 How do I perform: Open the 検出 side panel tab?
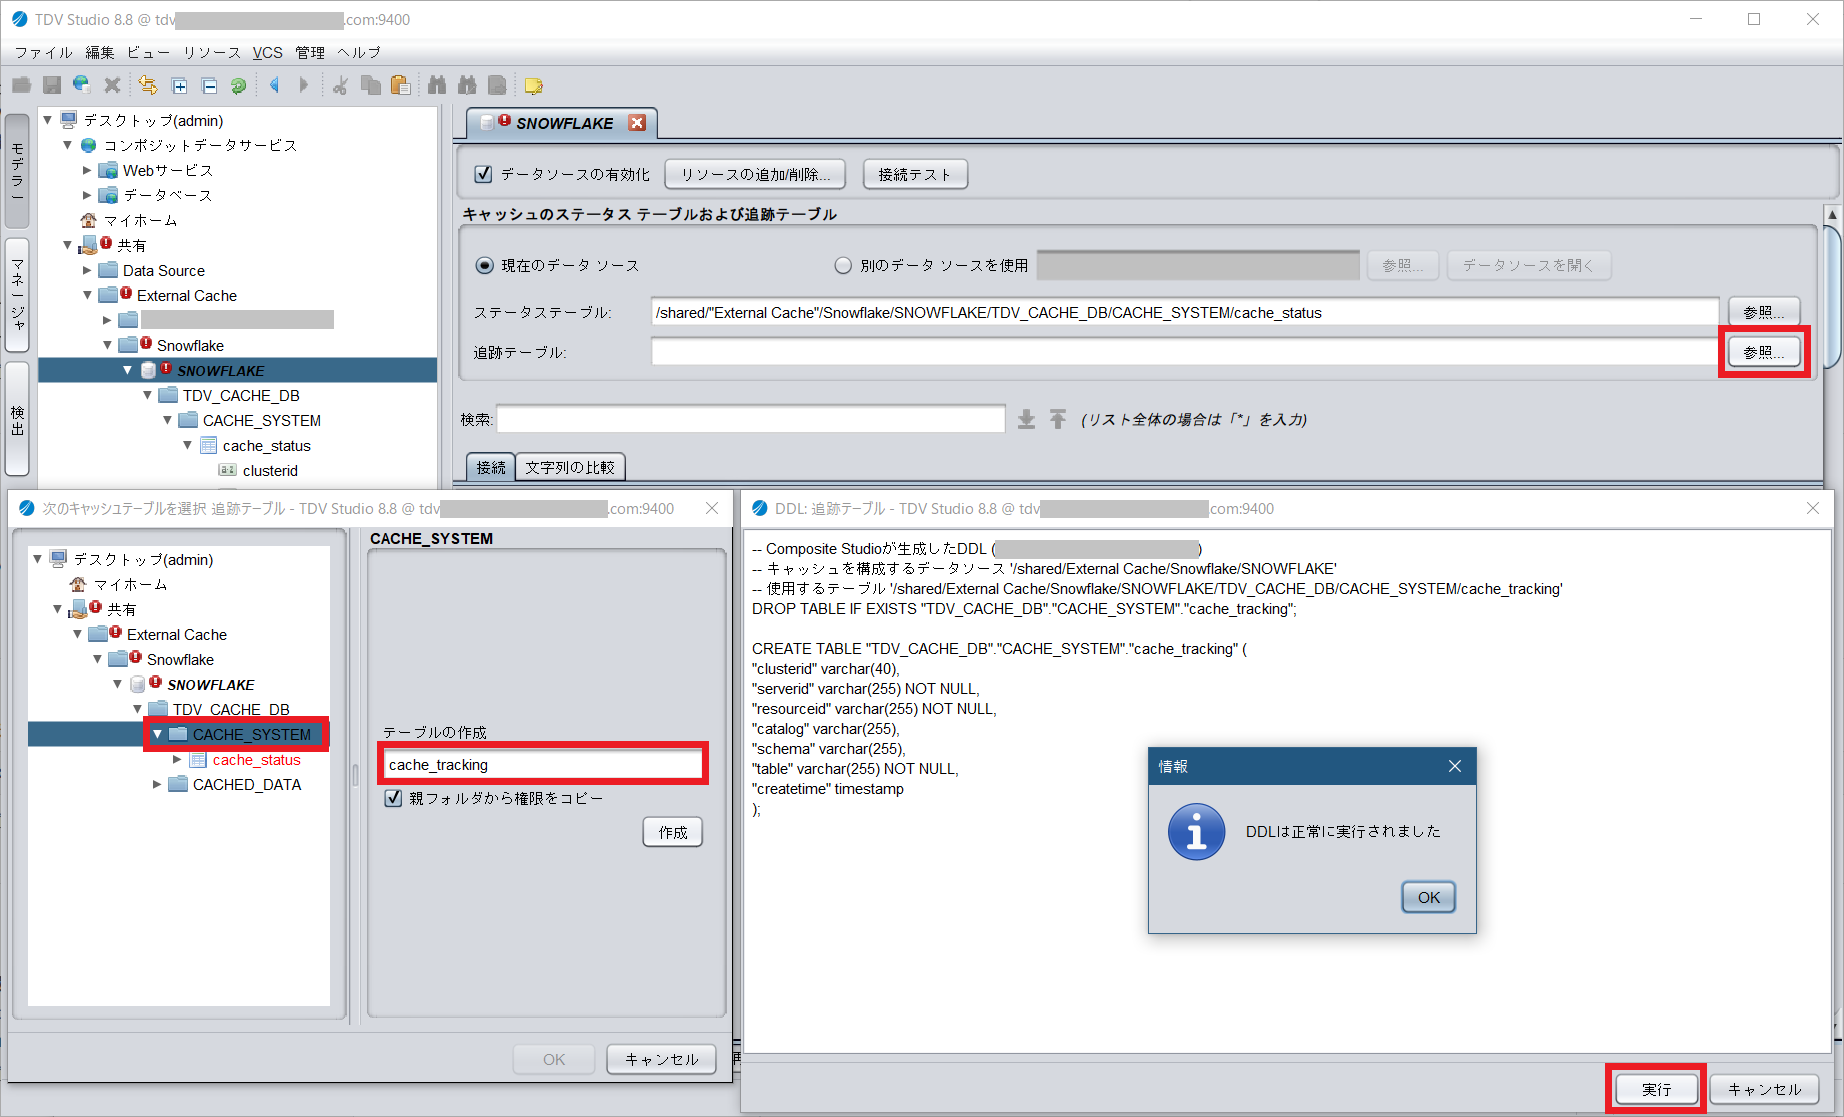(17, 419)
